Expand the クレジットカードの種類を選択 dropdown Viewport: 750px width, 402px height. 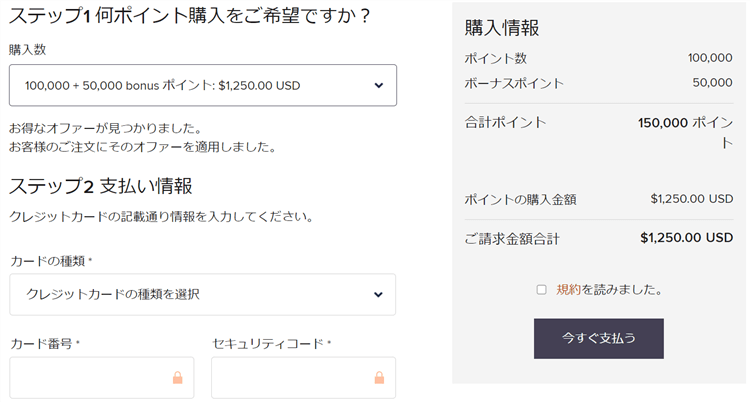tap(202, 294)
